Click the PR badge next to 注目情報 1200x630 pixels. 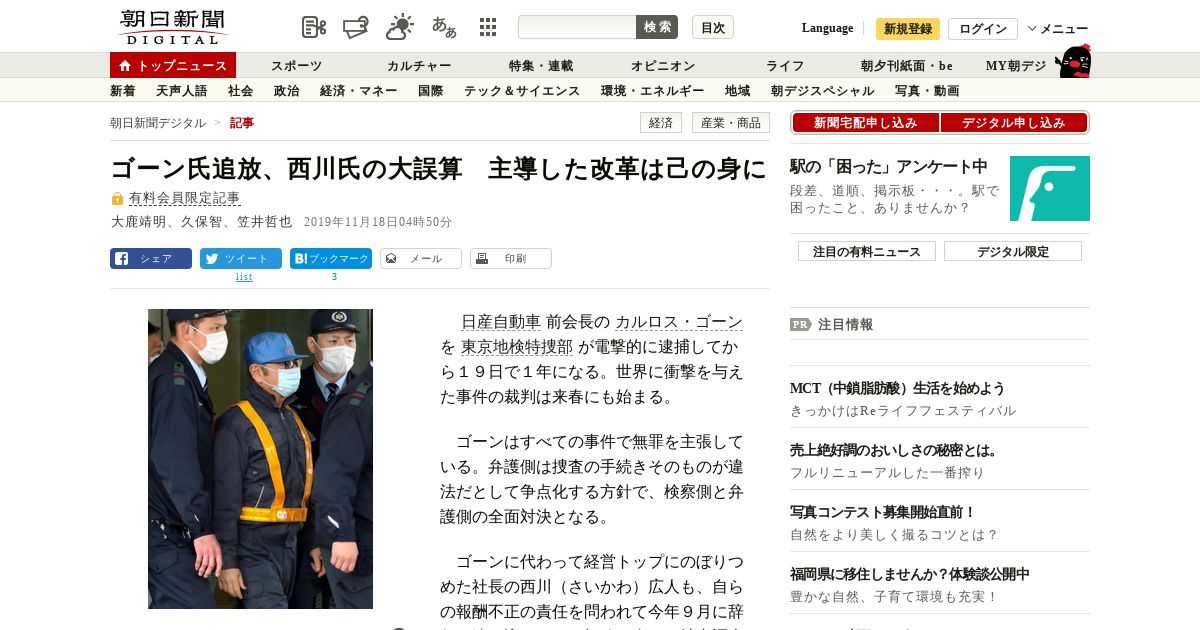pos(800,324)
